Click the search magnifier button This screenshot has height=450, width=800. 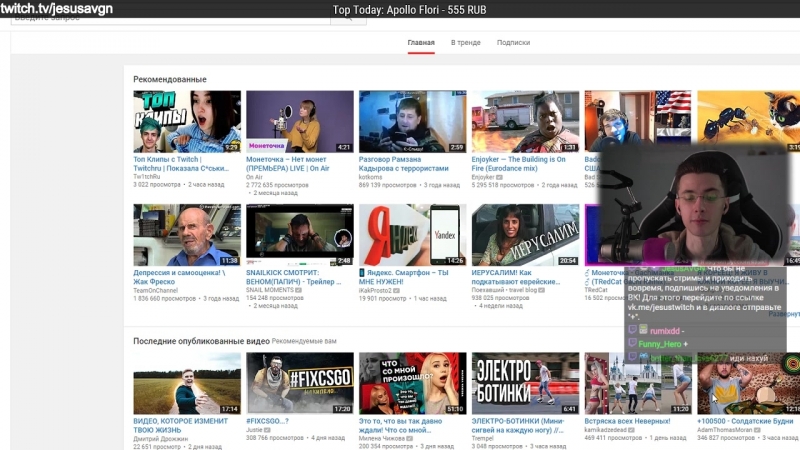tap(348, 20)
